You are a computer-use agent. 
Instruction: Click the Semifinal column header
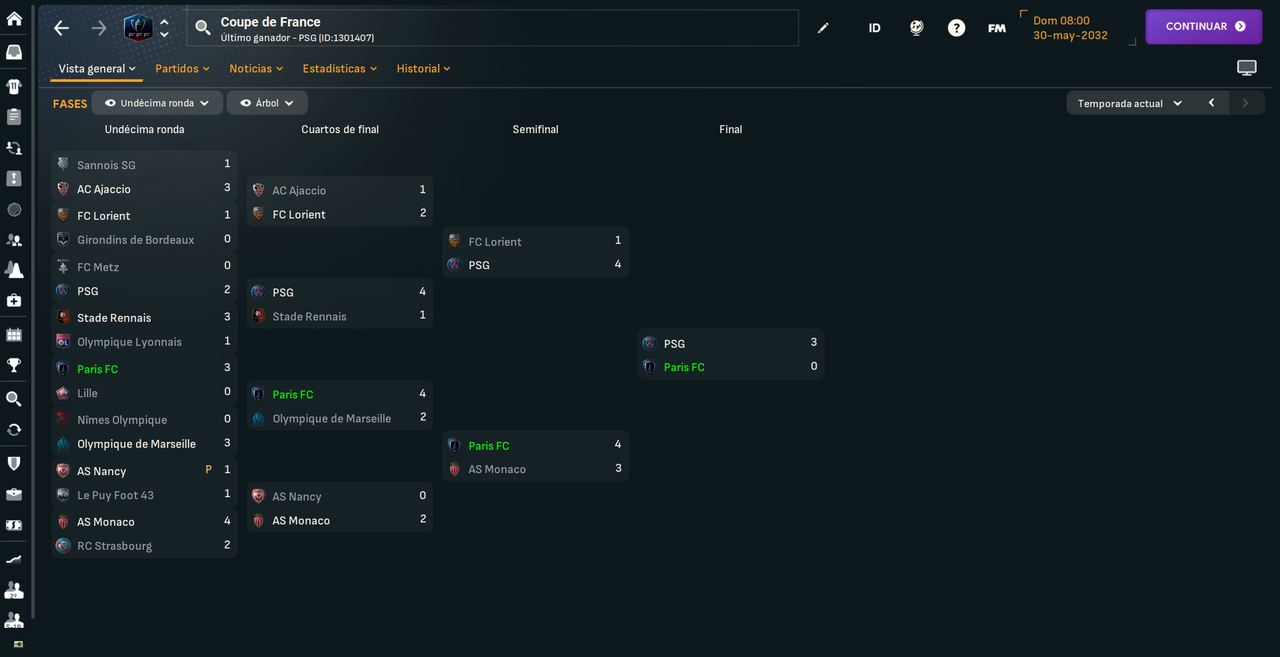click(535, 130)
